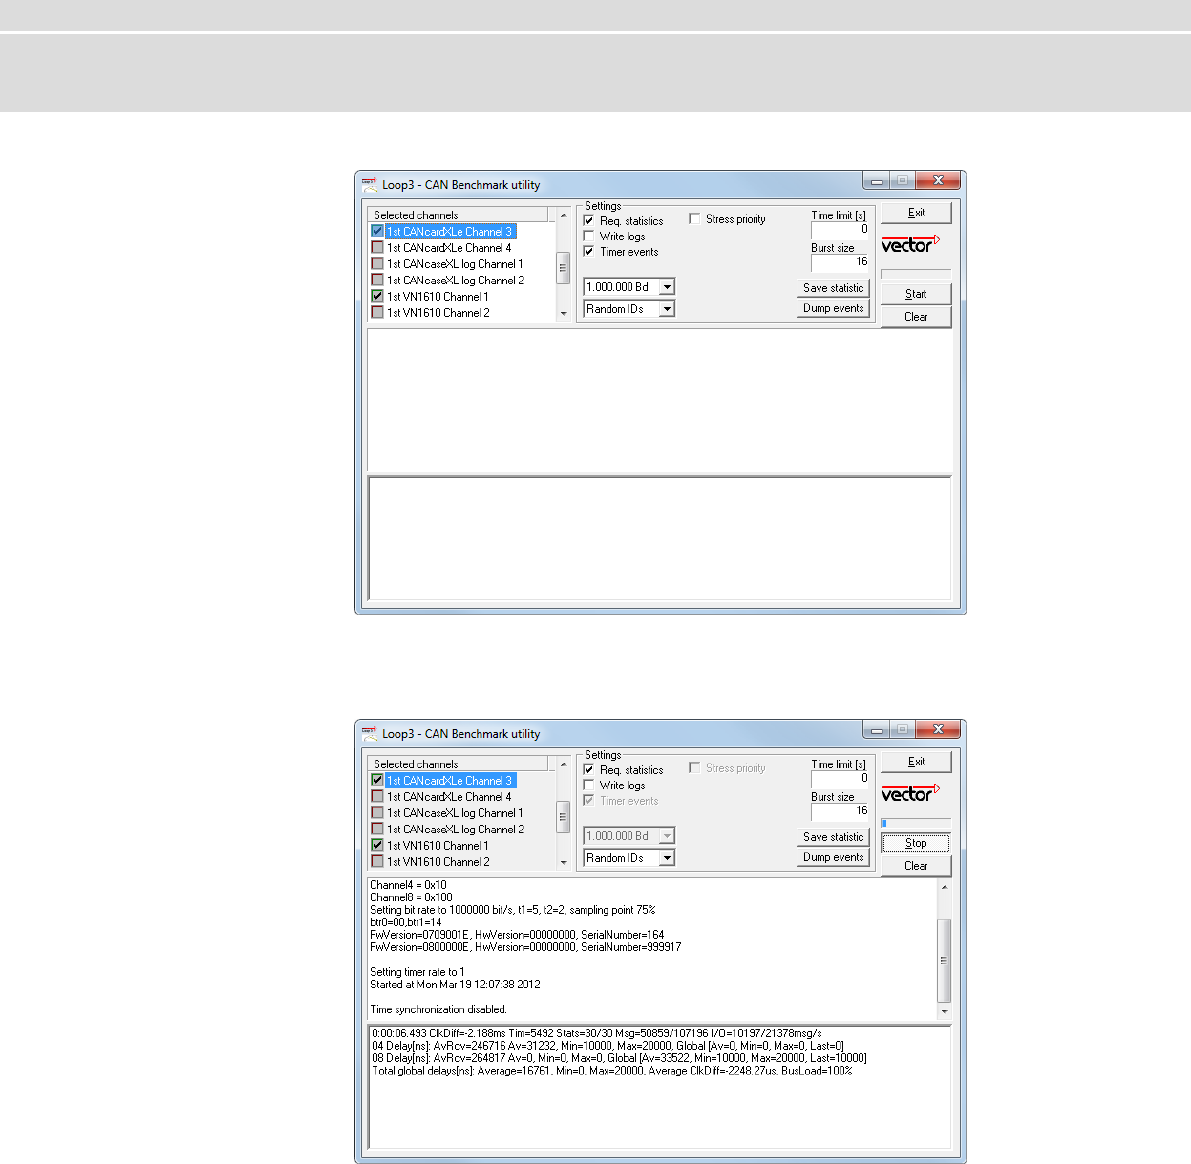Enable Stress priority checkbox in upper window

coord(694,219)
